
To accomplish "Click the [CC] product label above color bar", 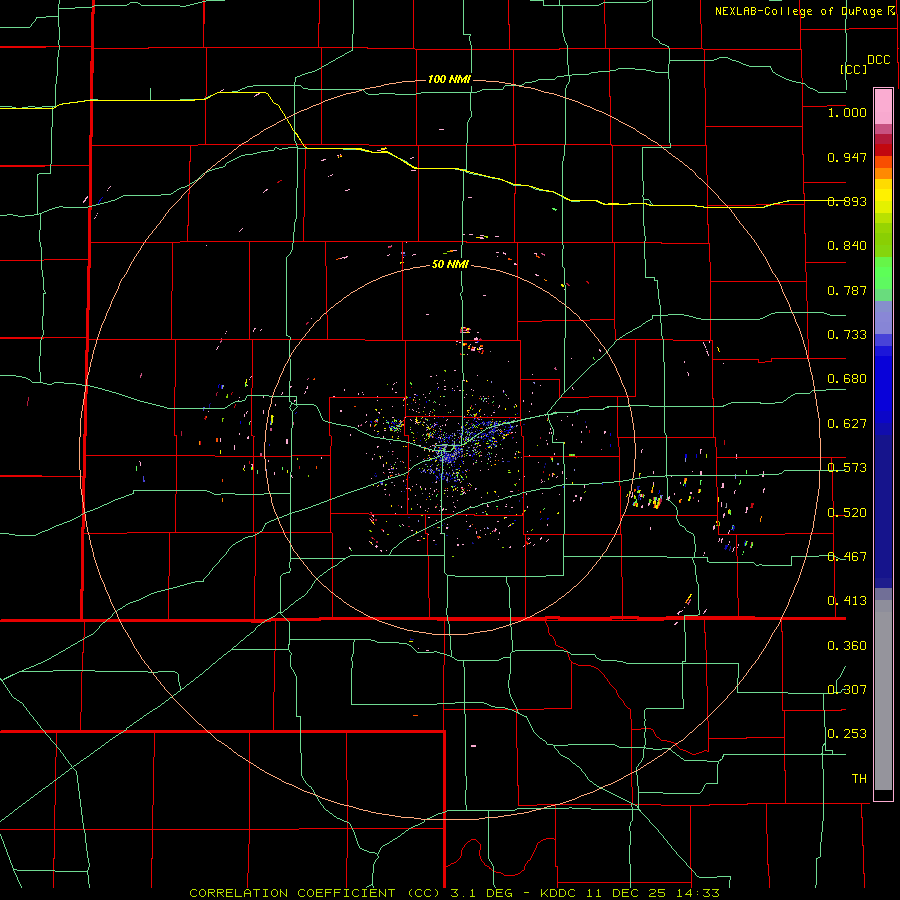I will tap(853, 69).
